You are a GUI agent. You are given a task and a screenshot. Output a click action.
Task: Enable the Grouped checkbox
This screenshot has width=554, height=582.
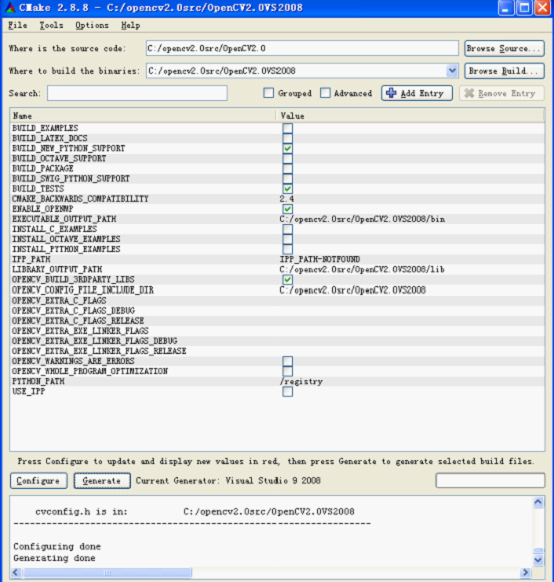tap(268, 93)
